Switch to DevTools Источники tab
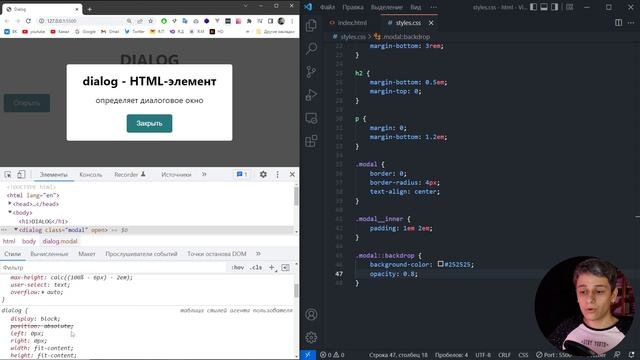 [x=176, y=174]
